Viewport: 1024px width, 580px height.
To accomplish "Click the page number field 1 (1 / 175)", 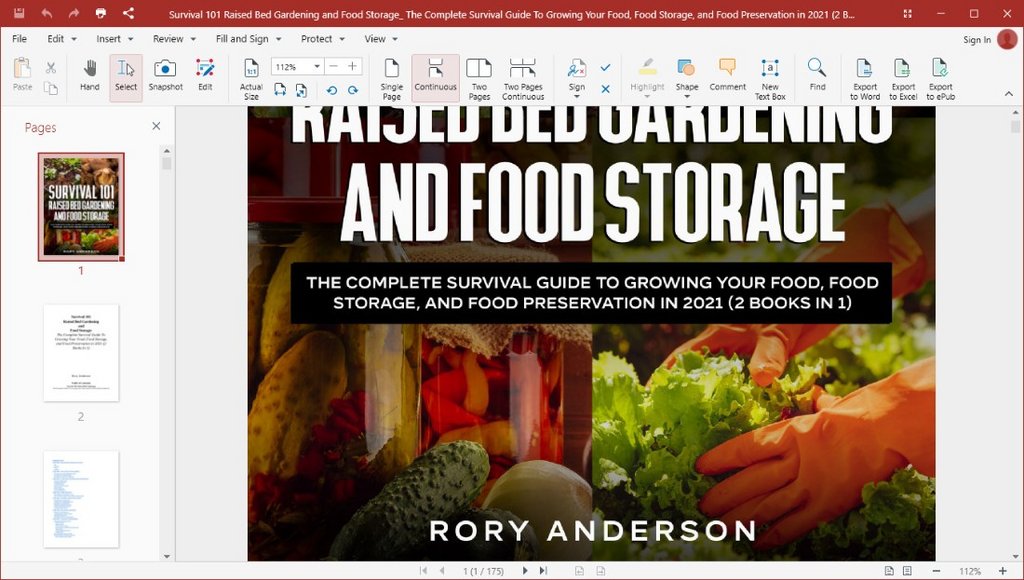I will pyautogui.click(x=483, y=572).
